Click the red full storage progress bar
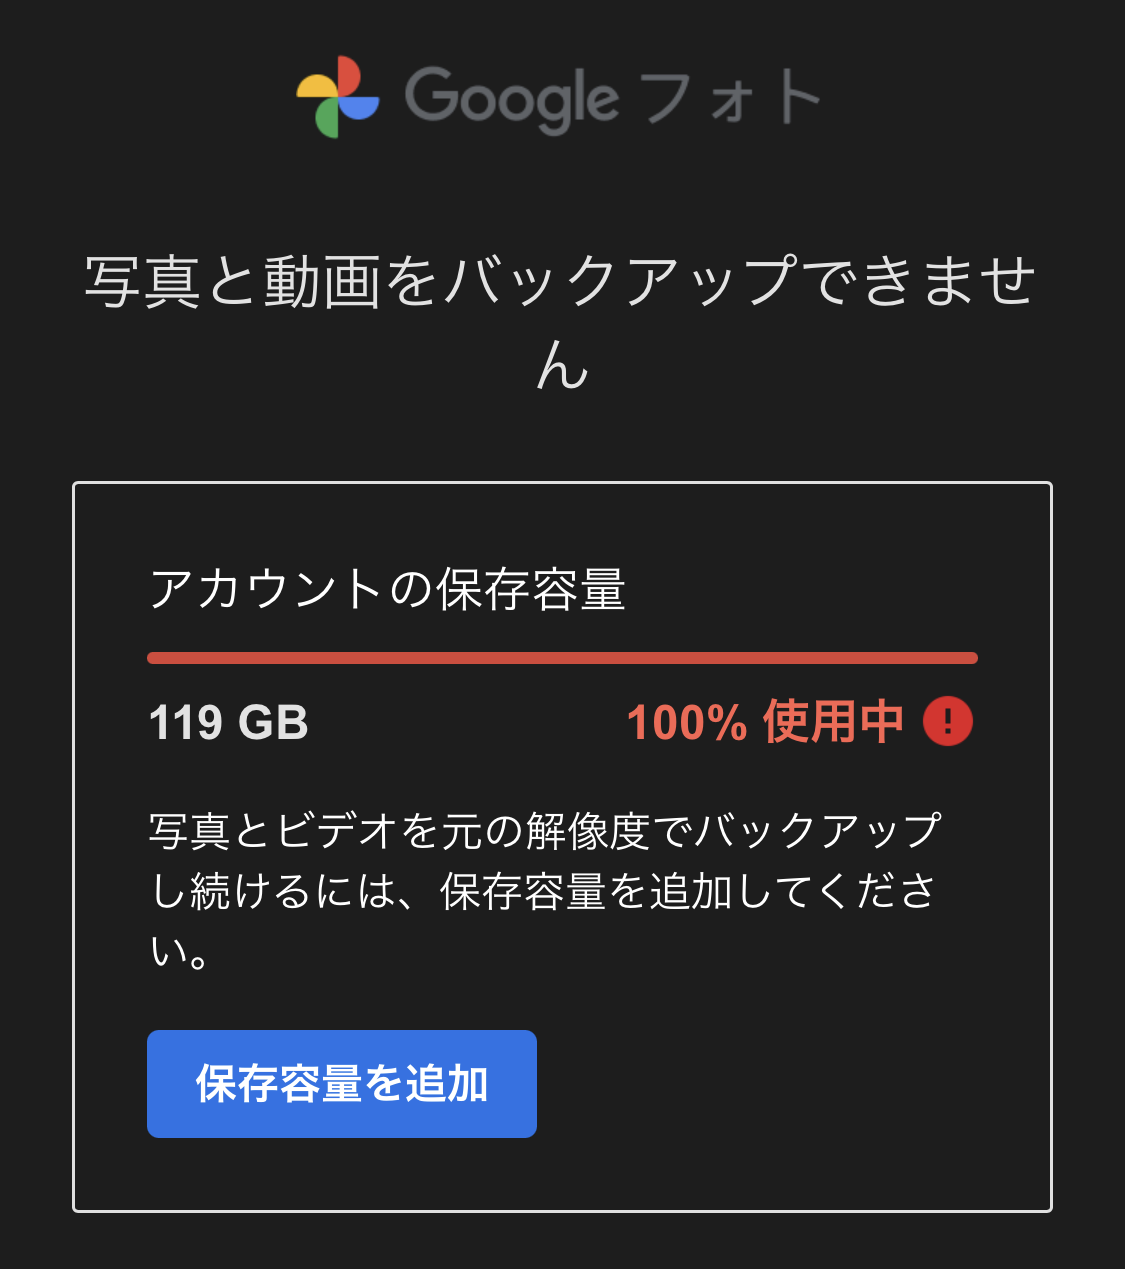This screenshot has width=1125, height=1269. (x=562, y=658)
